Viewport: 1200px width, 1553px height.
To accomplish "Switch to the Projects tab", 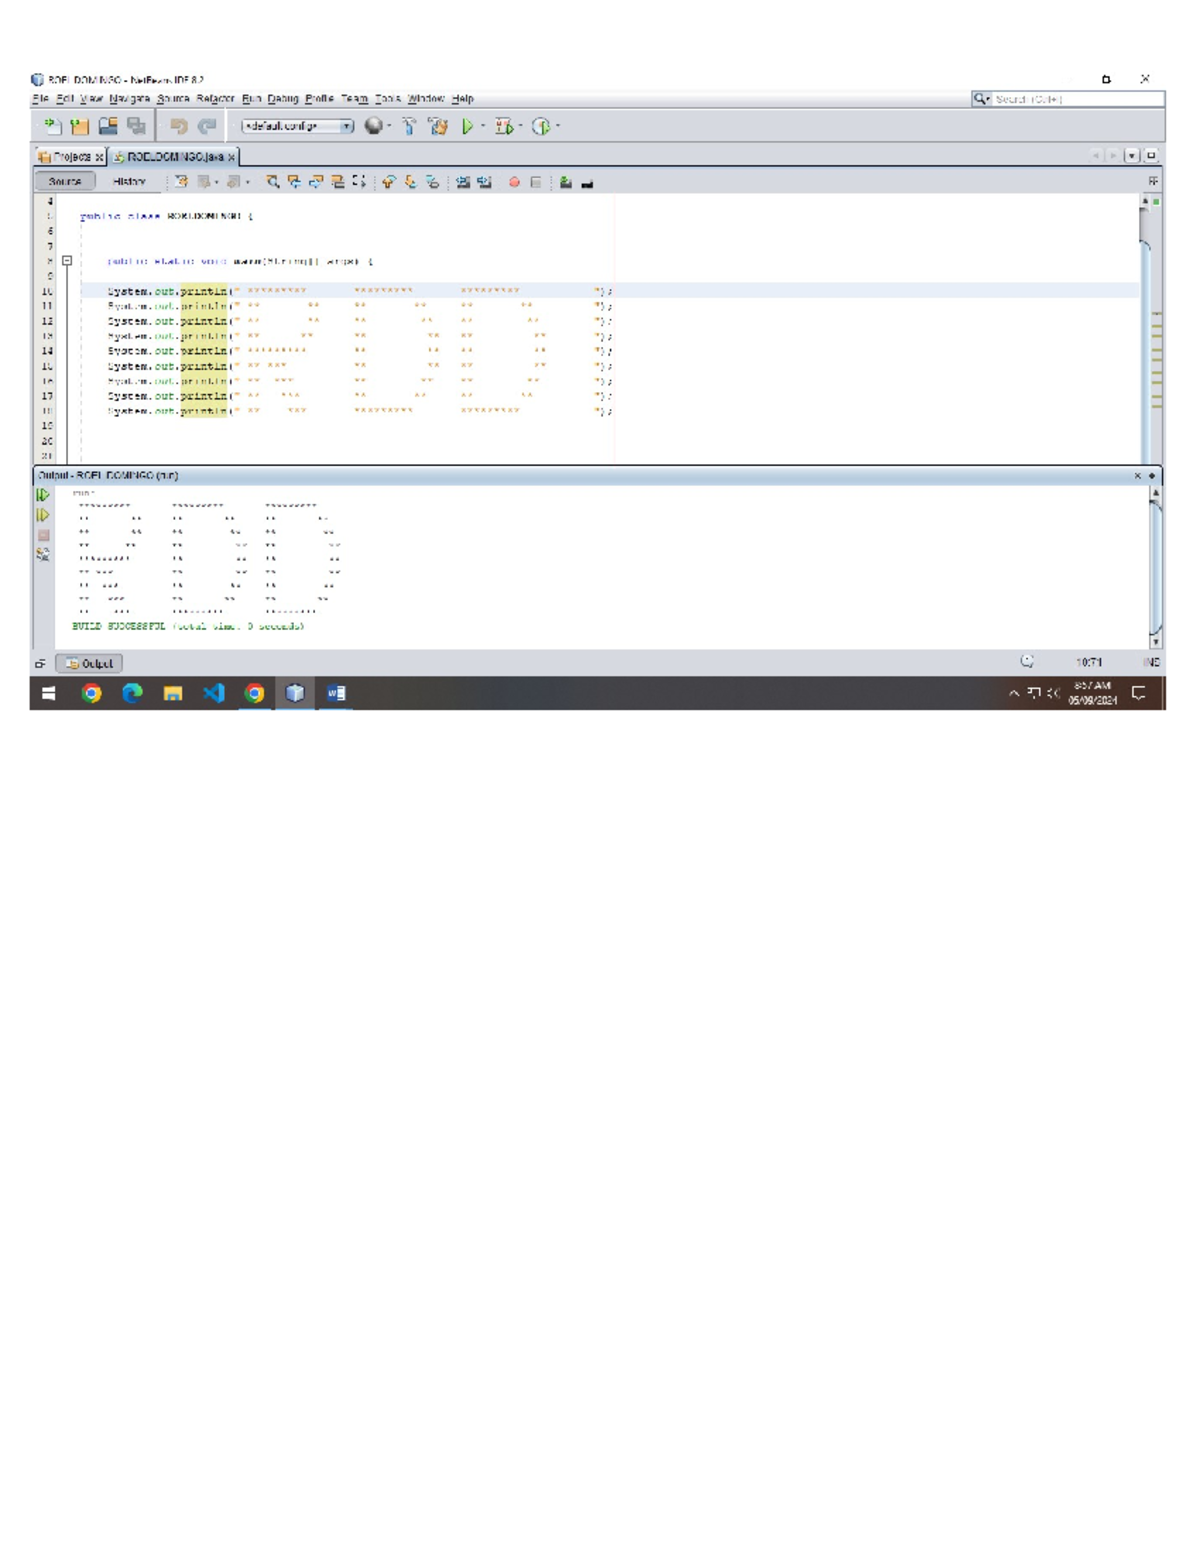I will pyautogui.click(x=70, y=156).
